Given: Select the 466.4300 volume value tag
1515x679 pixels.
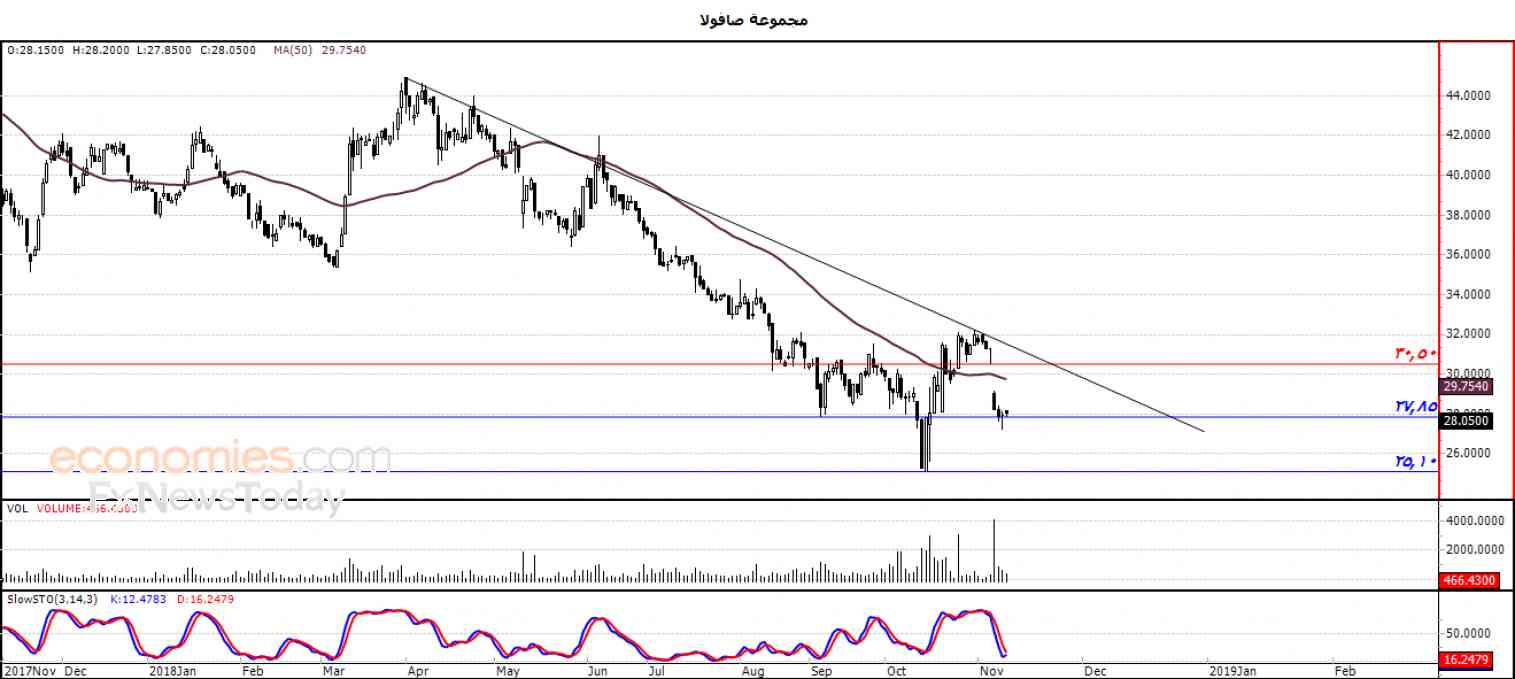Looking at the screenshot, I should (1468, 579).
